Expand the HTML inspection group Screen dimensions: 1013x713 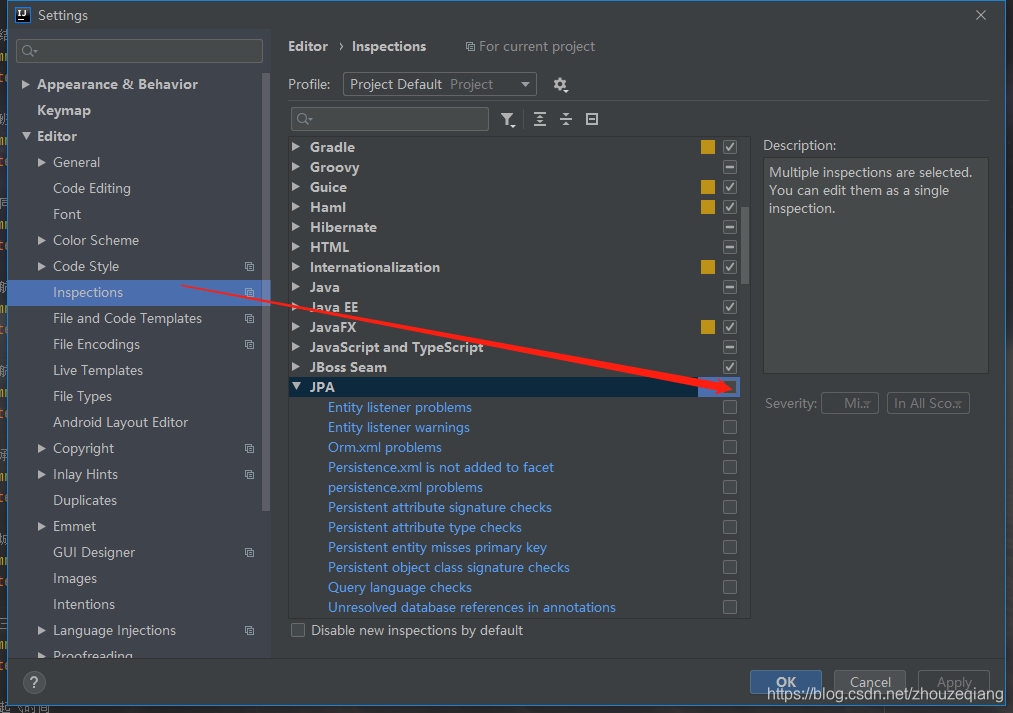click(296, 247)
